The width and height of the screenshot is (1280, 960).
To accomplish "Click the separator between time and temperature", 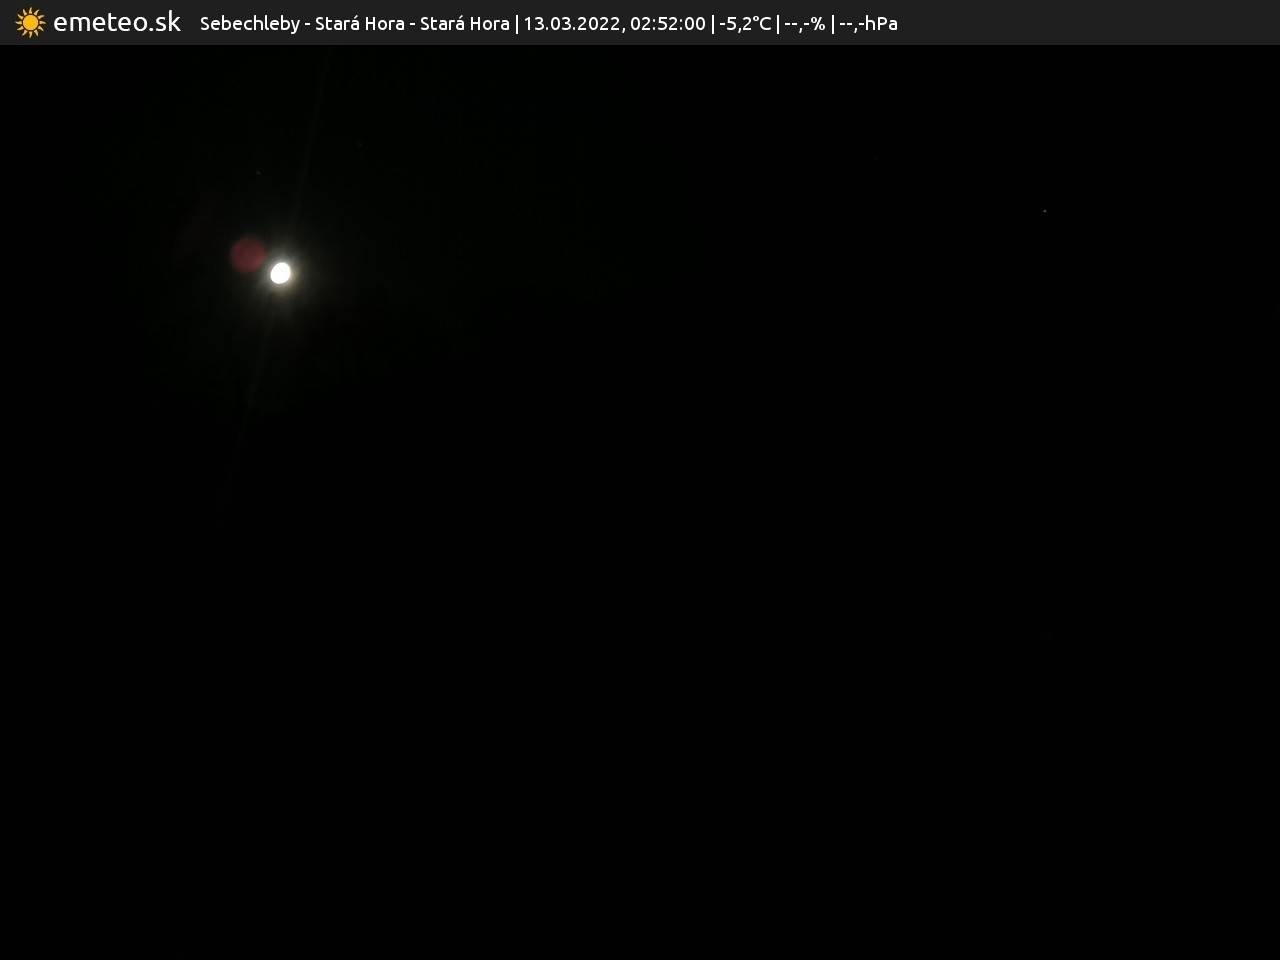I will click(712, 23).
